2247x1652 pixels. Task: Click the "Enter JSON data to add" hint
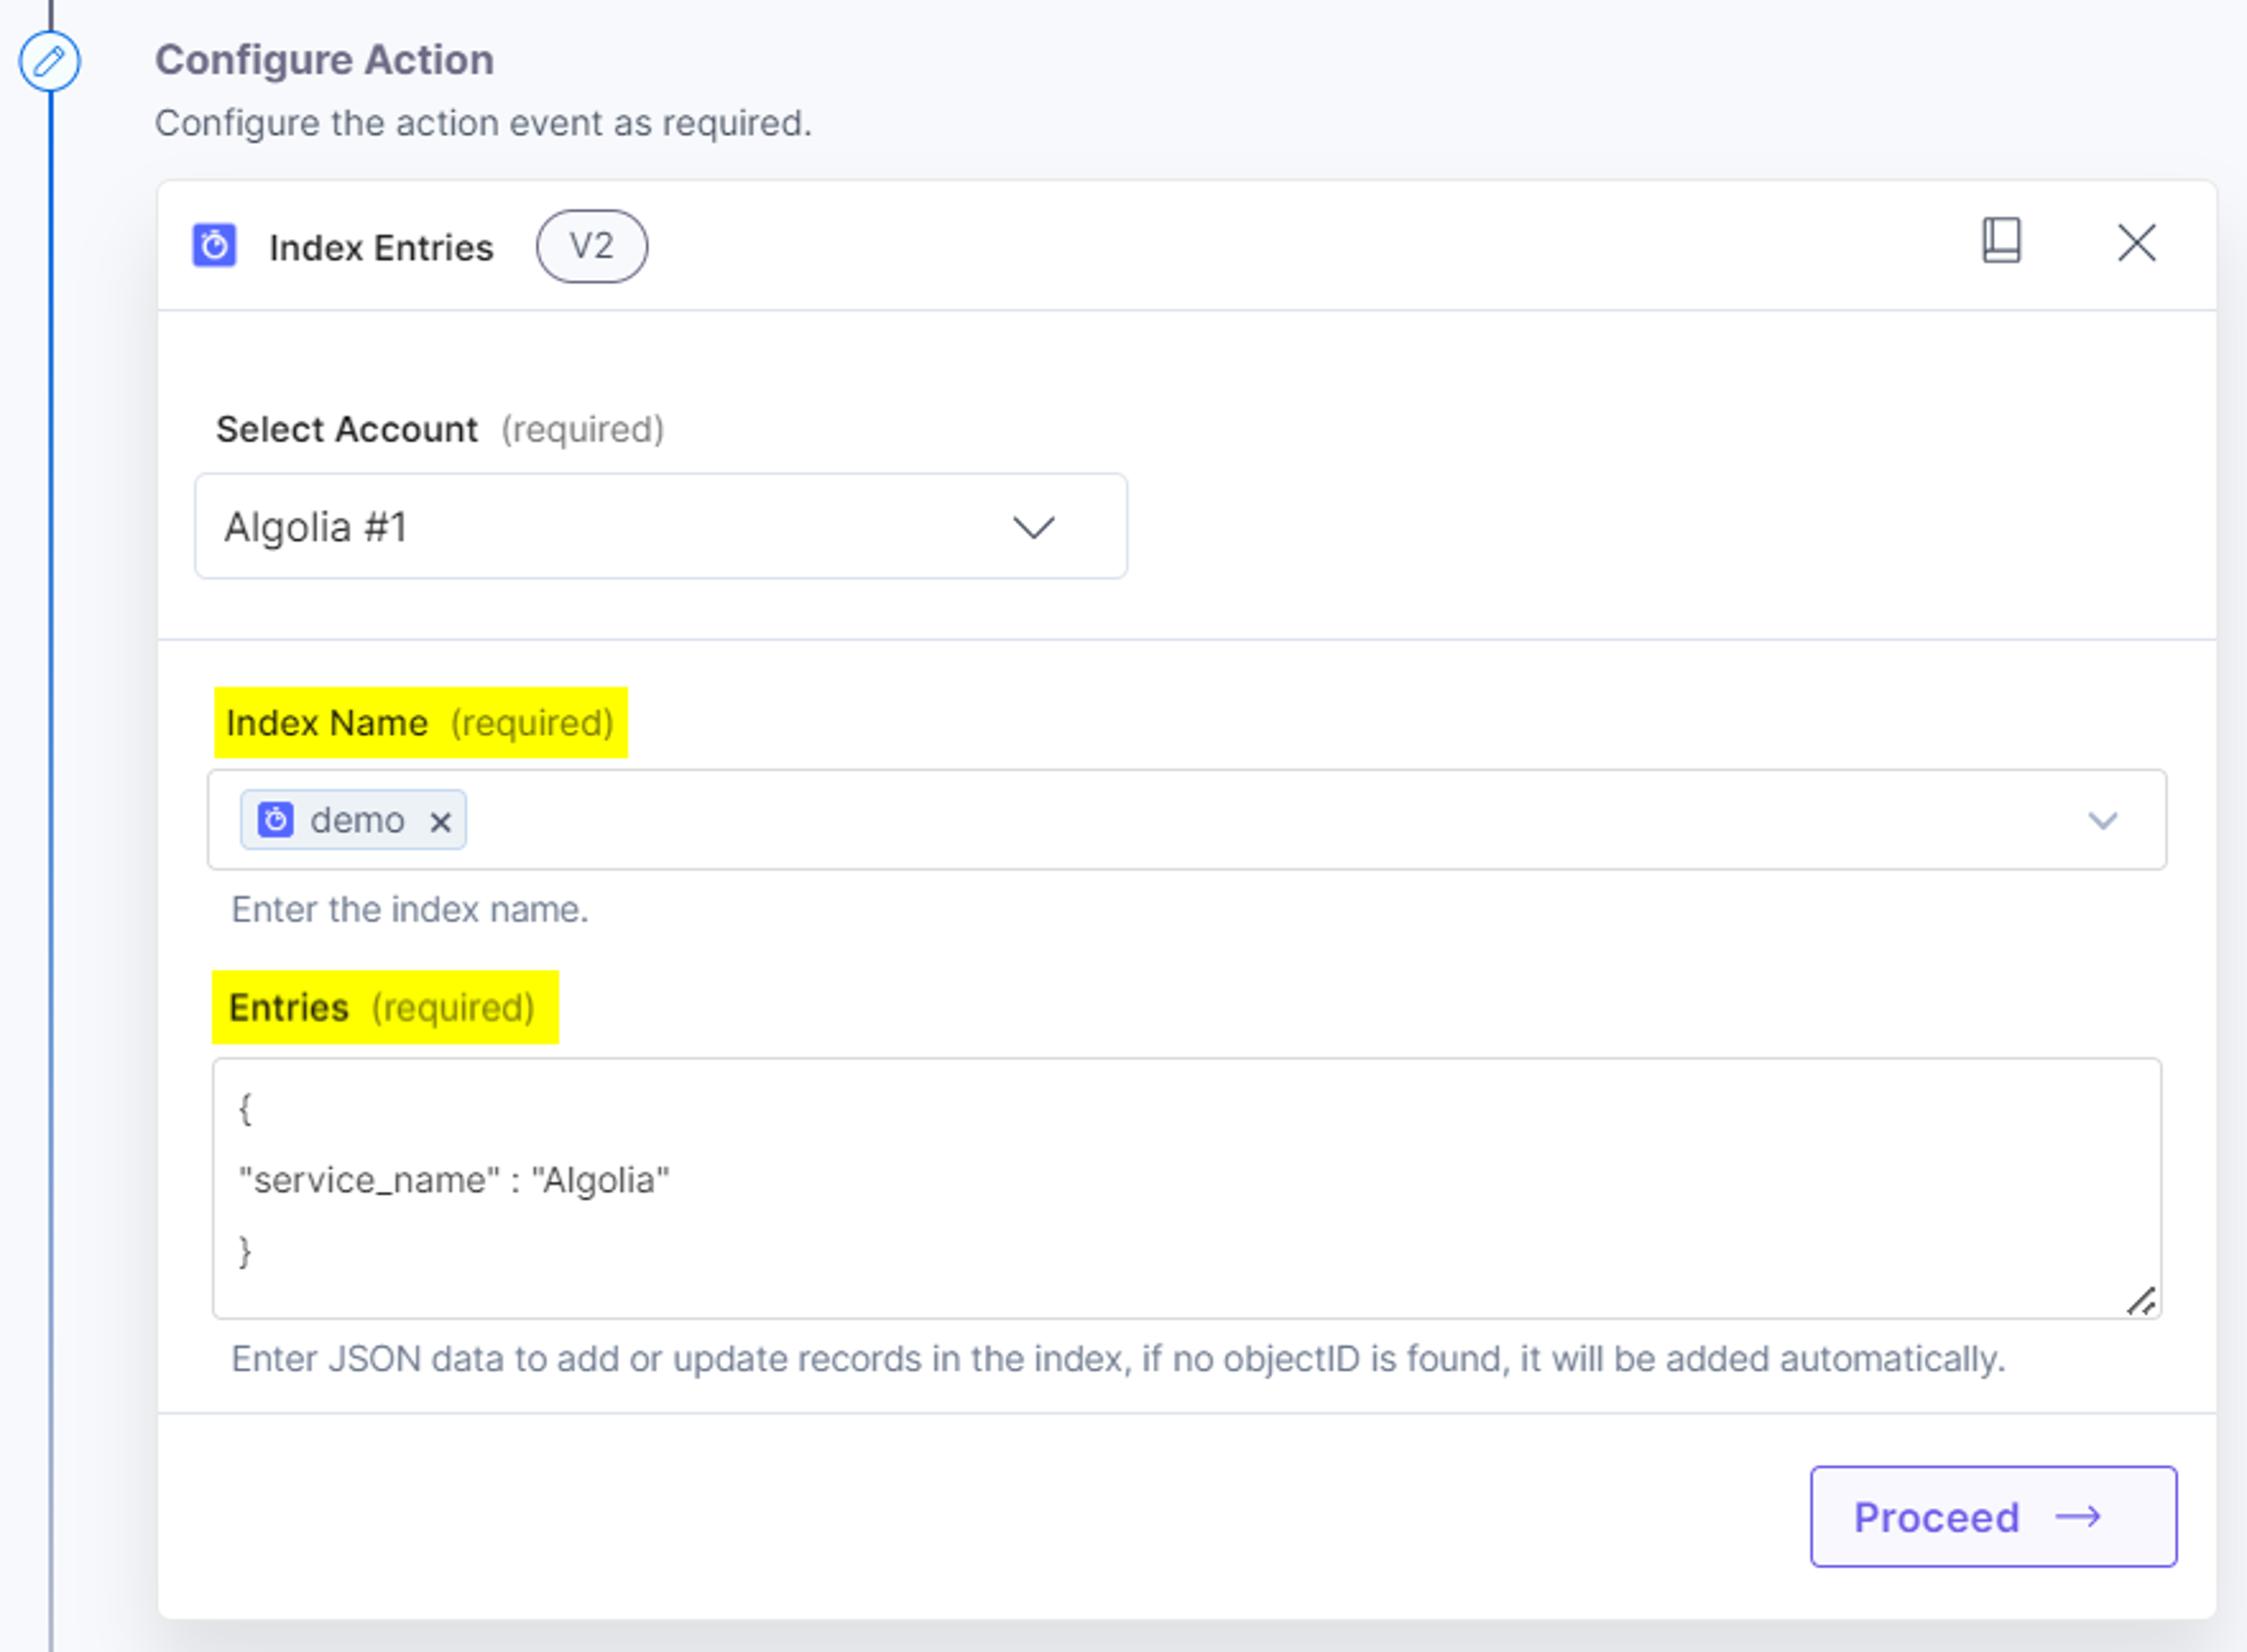point(1118,1360)
